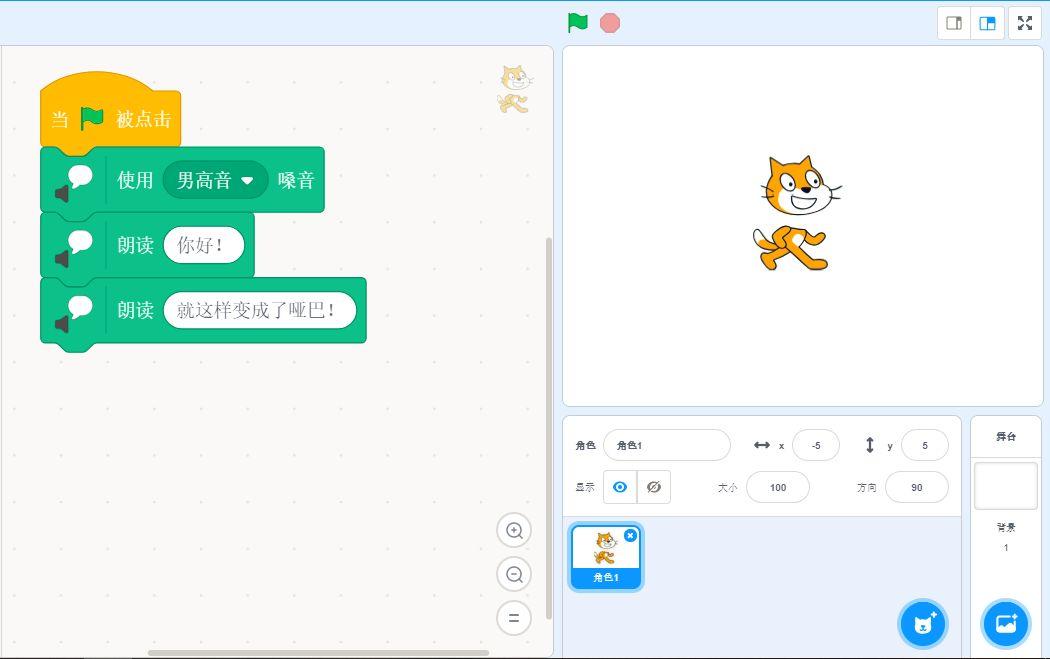Click the 大小 size field 100
The height and width of the screenshot is (659, 1050).
pyautogui.click(x=777, y=488)
